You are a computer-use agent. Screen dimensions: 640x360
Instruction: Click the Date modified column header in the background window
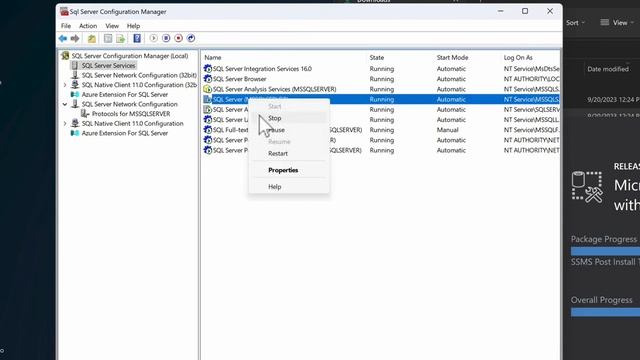tap(608, 69)
